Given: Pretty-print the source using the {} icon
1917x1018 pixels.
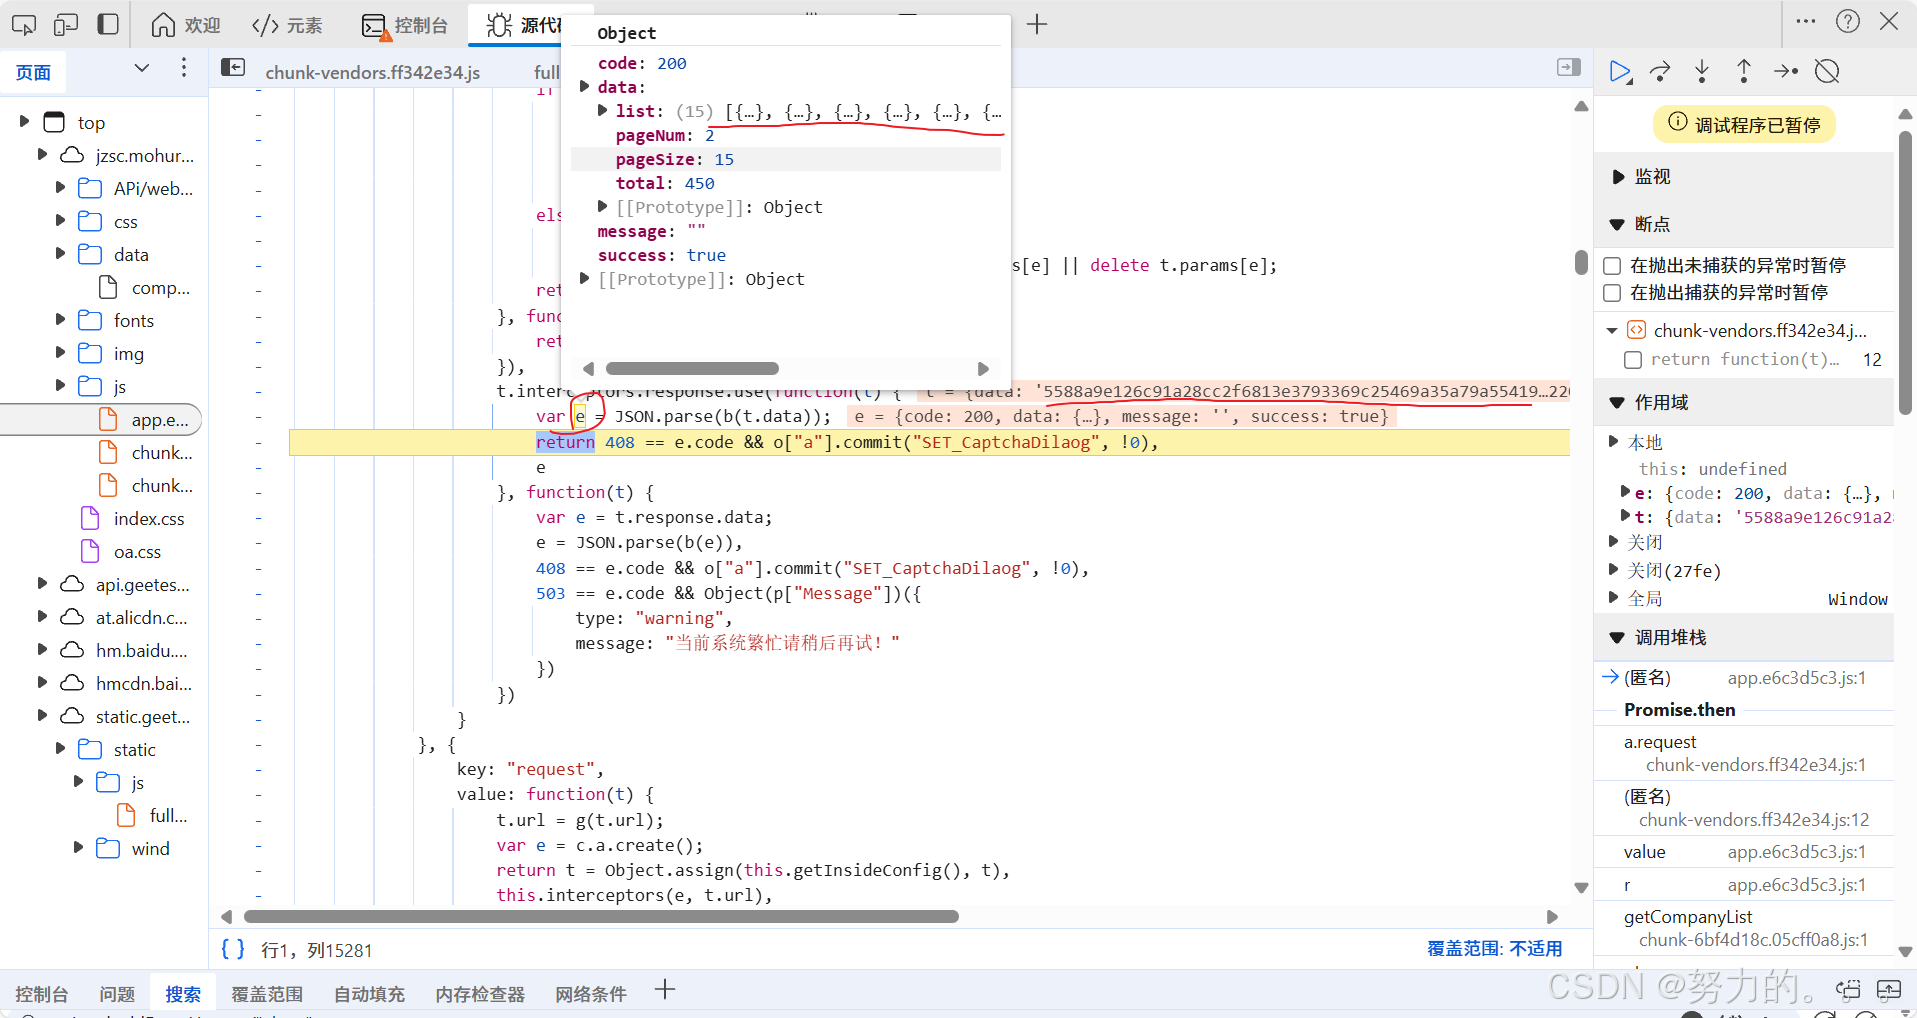Looking at the screenshot, I should tap(233, 948).
